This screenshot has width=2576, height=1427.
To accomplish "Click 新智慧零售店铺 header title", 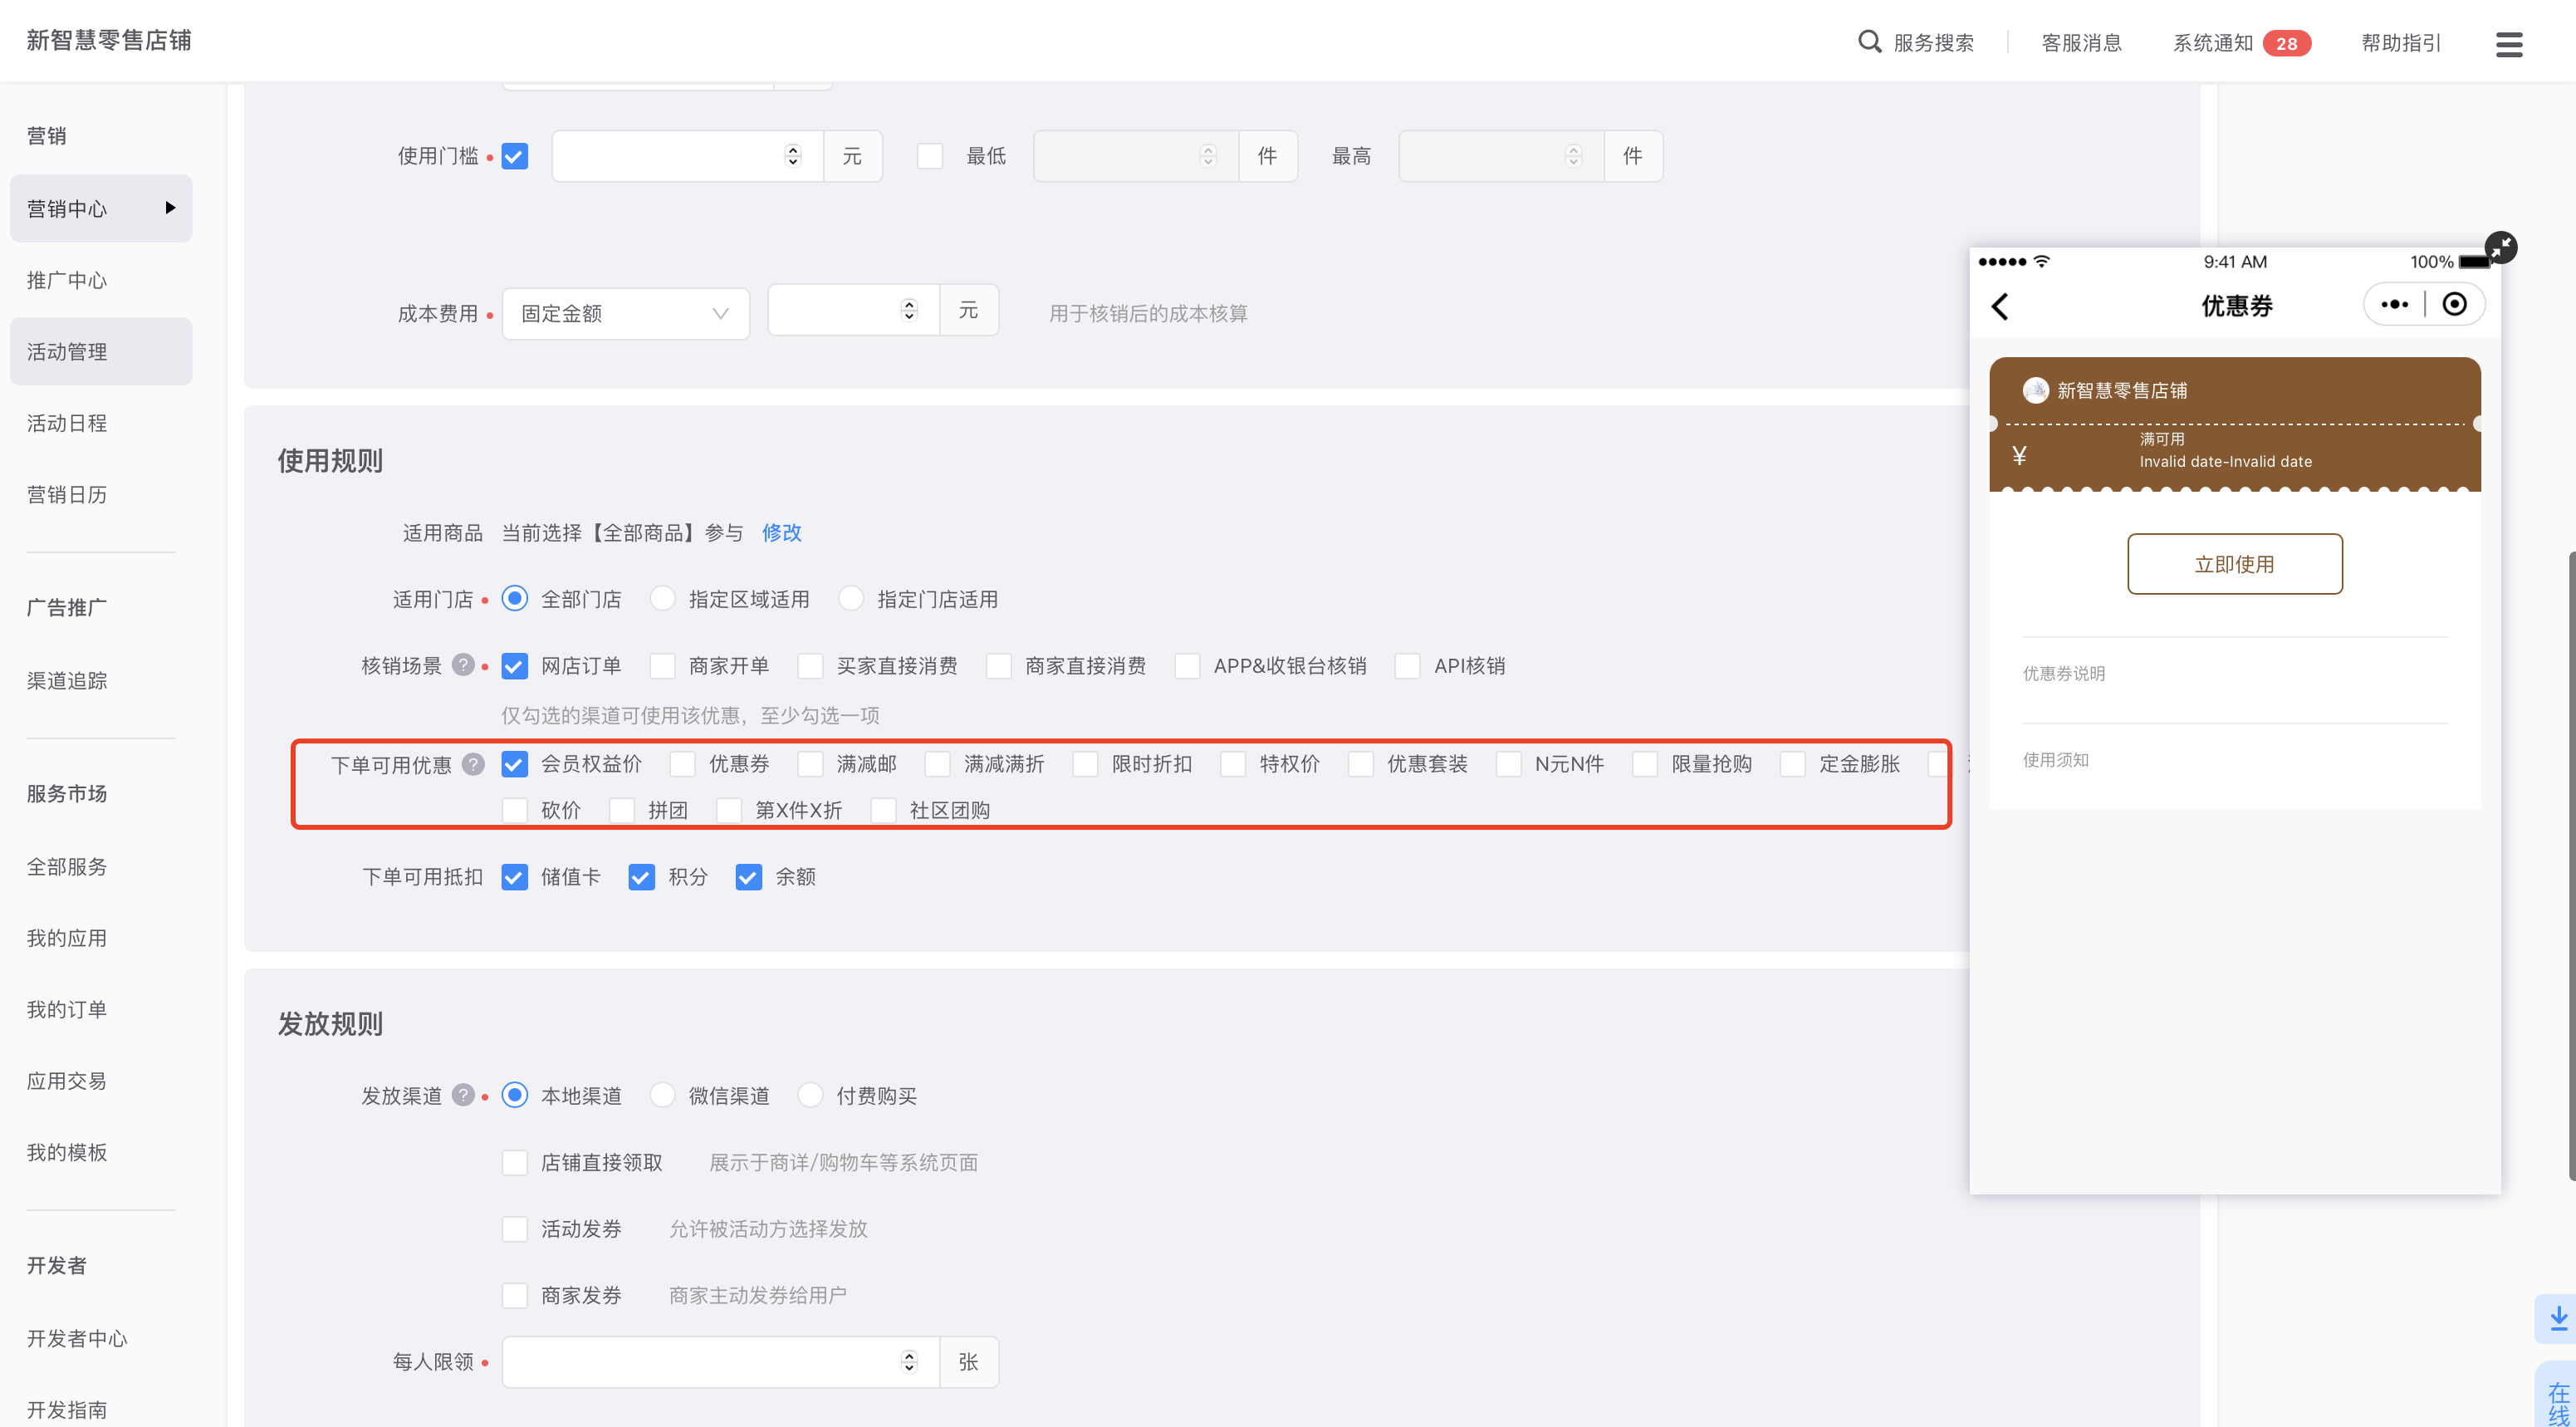I will point(108,40).
